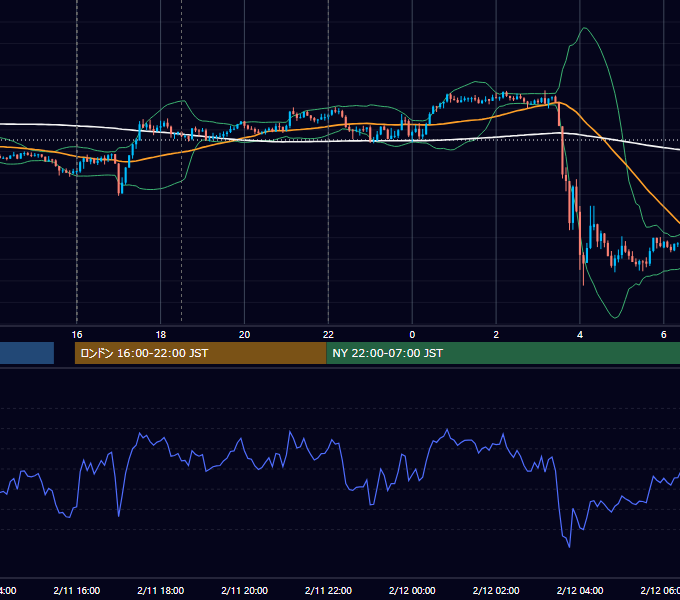This screenshot has width=680, height=600.
Task: Click the '20' hour label on chart axis
Action: 245,335
